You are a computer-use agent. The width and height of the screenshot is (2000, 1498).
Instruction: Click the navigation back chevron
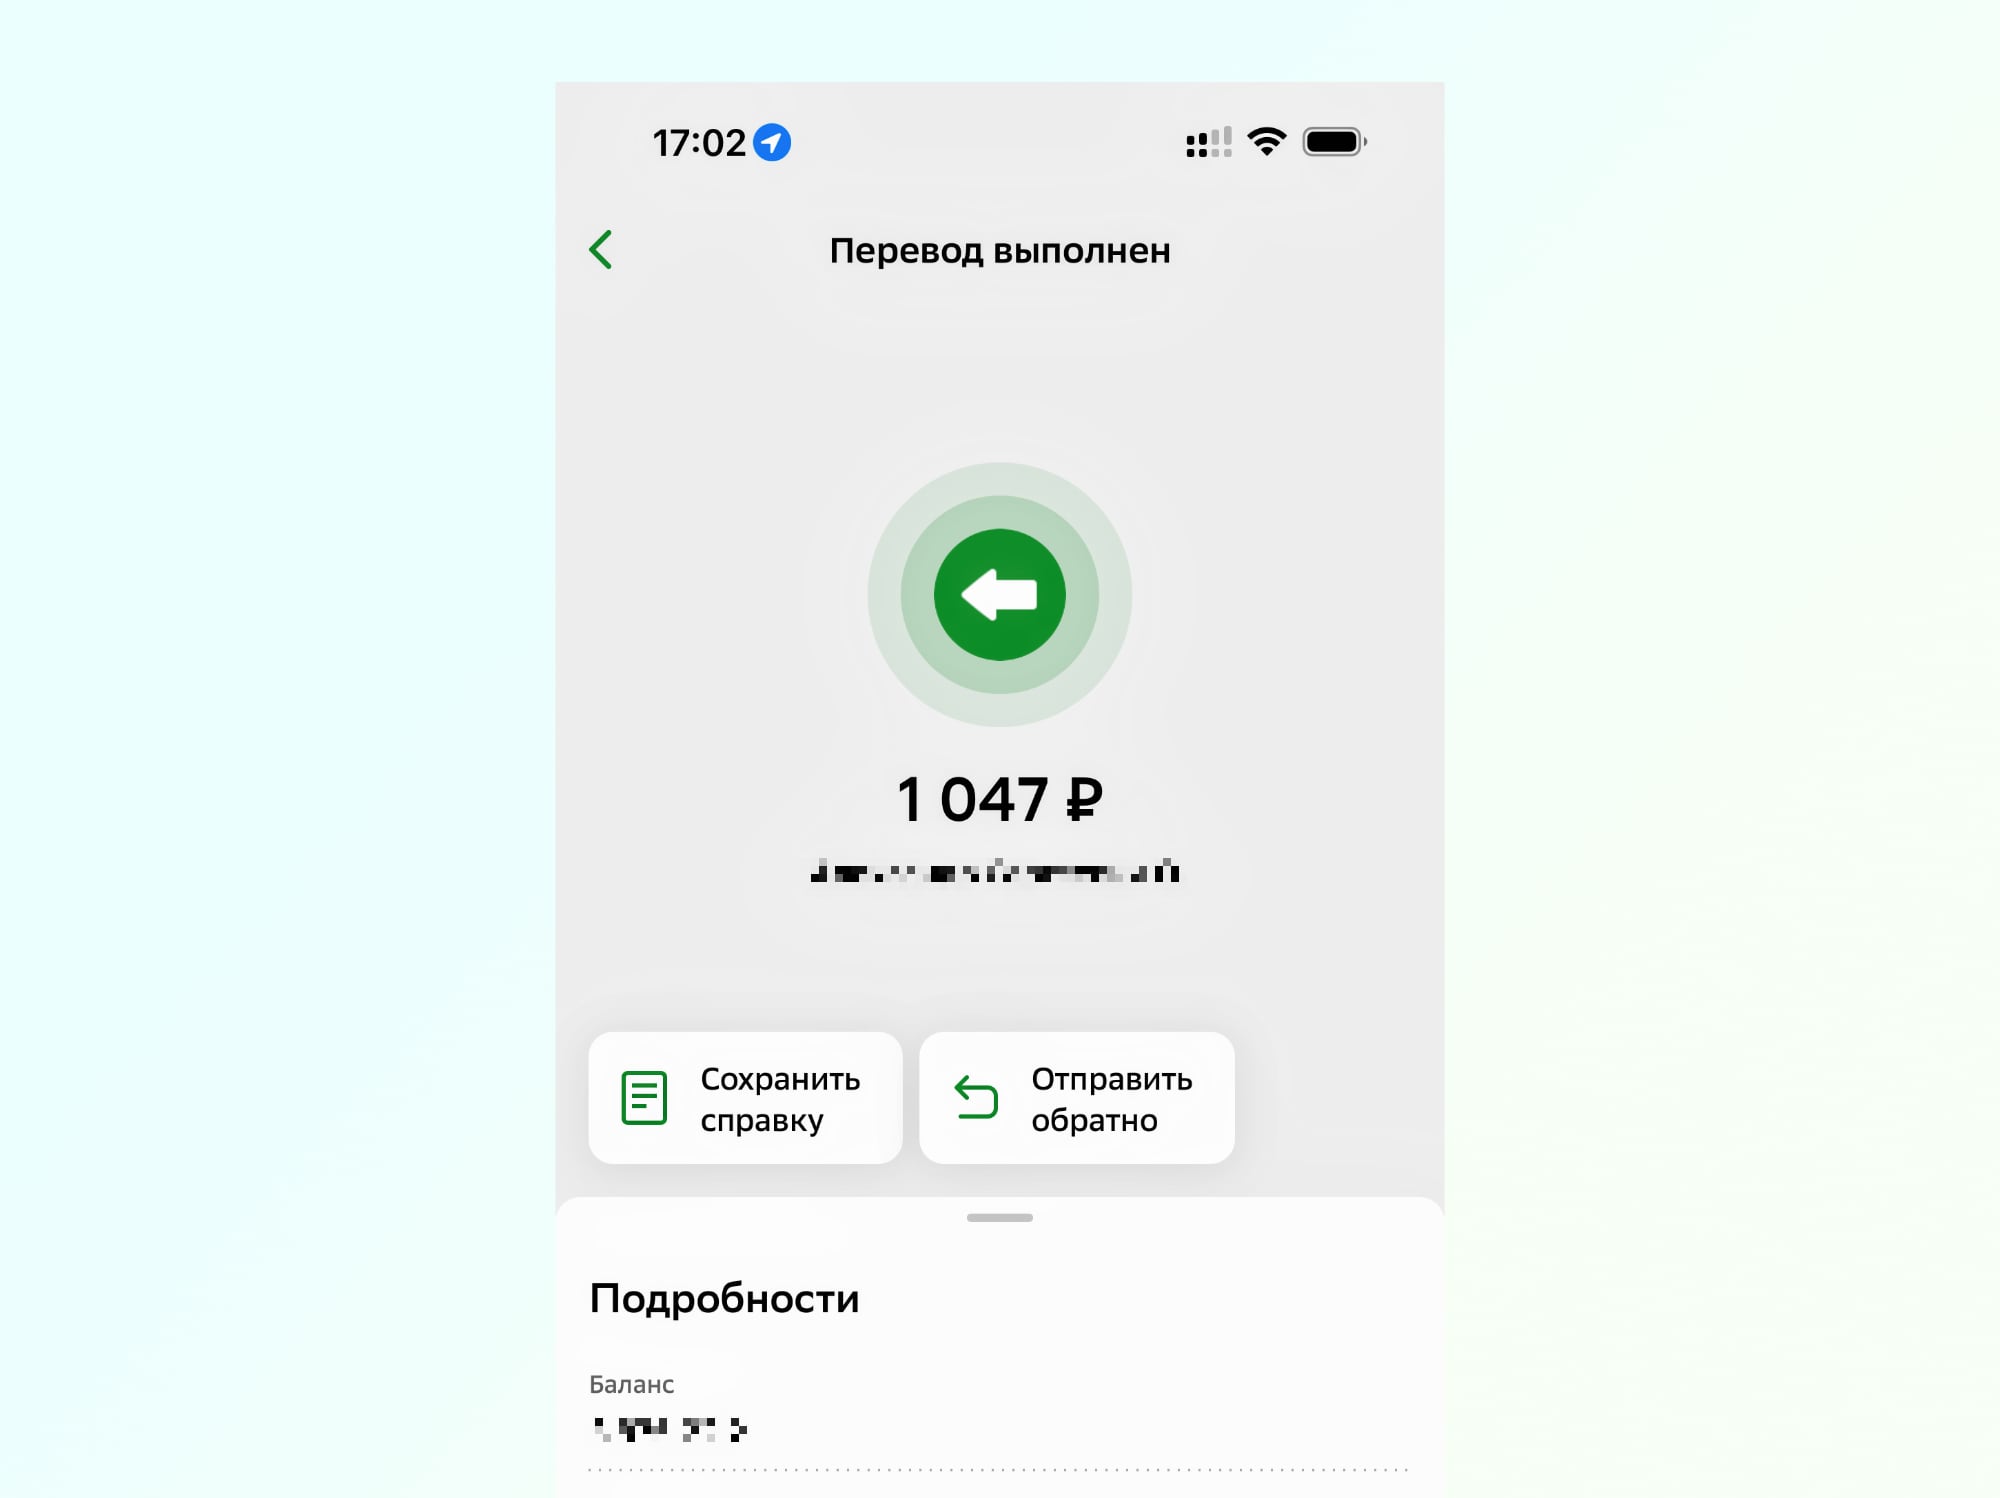pos(601,249)
